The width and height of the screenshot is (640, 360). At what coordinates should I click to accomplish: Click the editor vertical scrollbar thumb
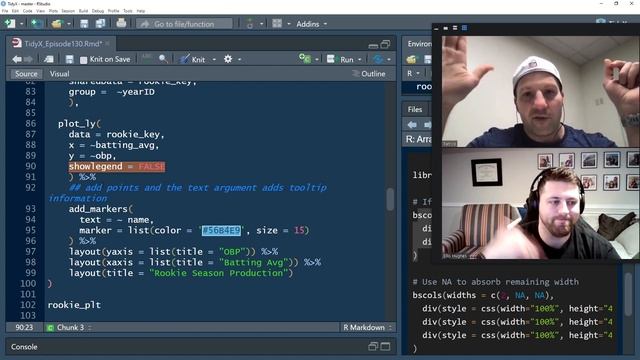(390, 199)
